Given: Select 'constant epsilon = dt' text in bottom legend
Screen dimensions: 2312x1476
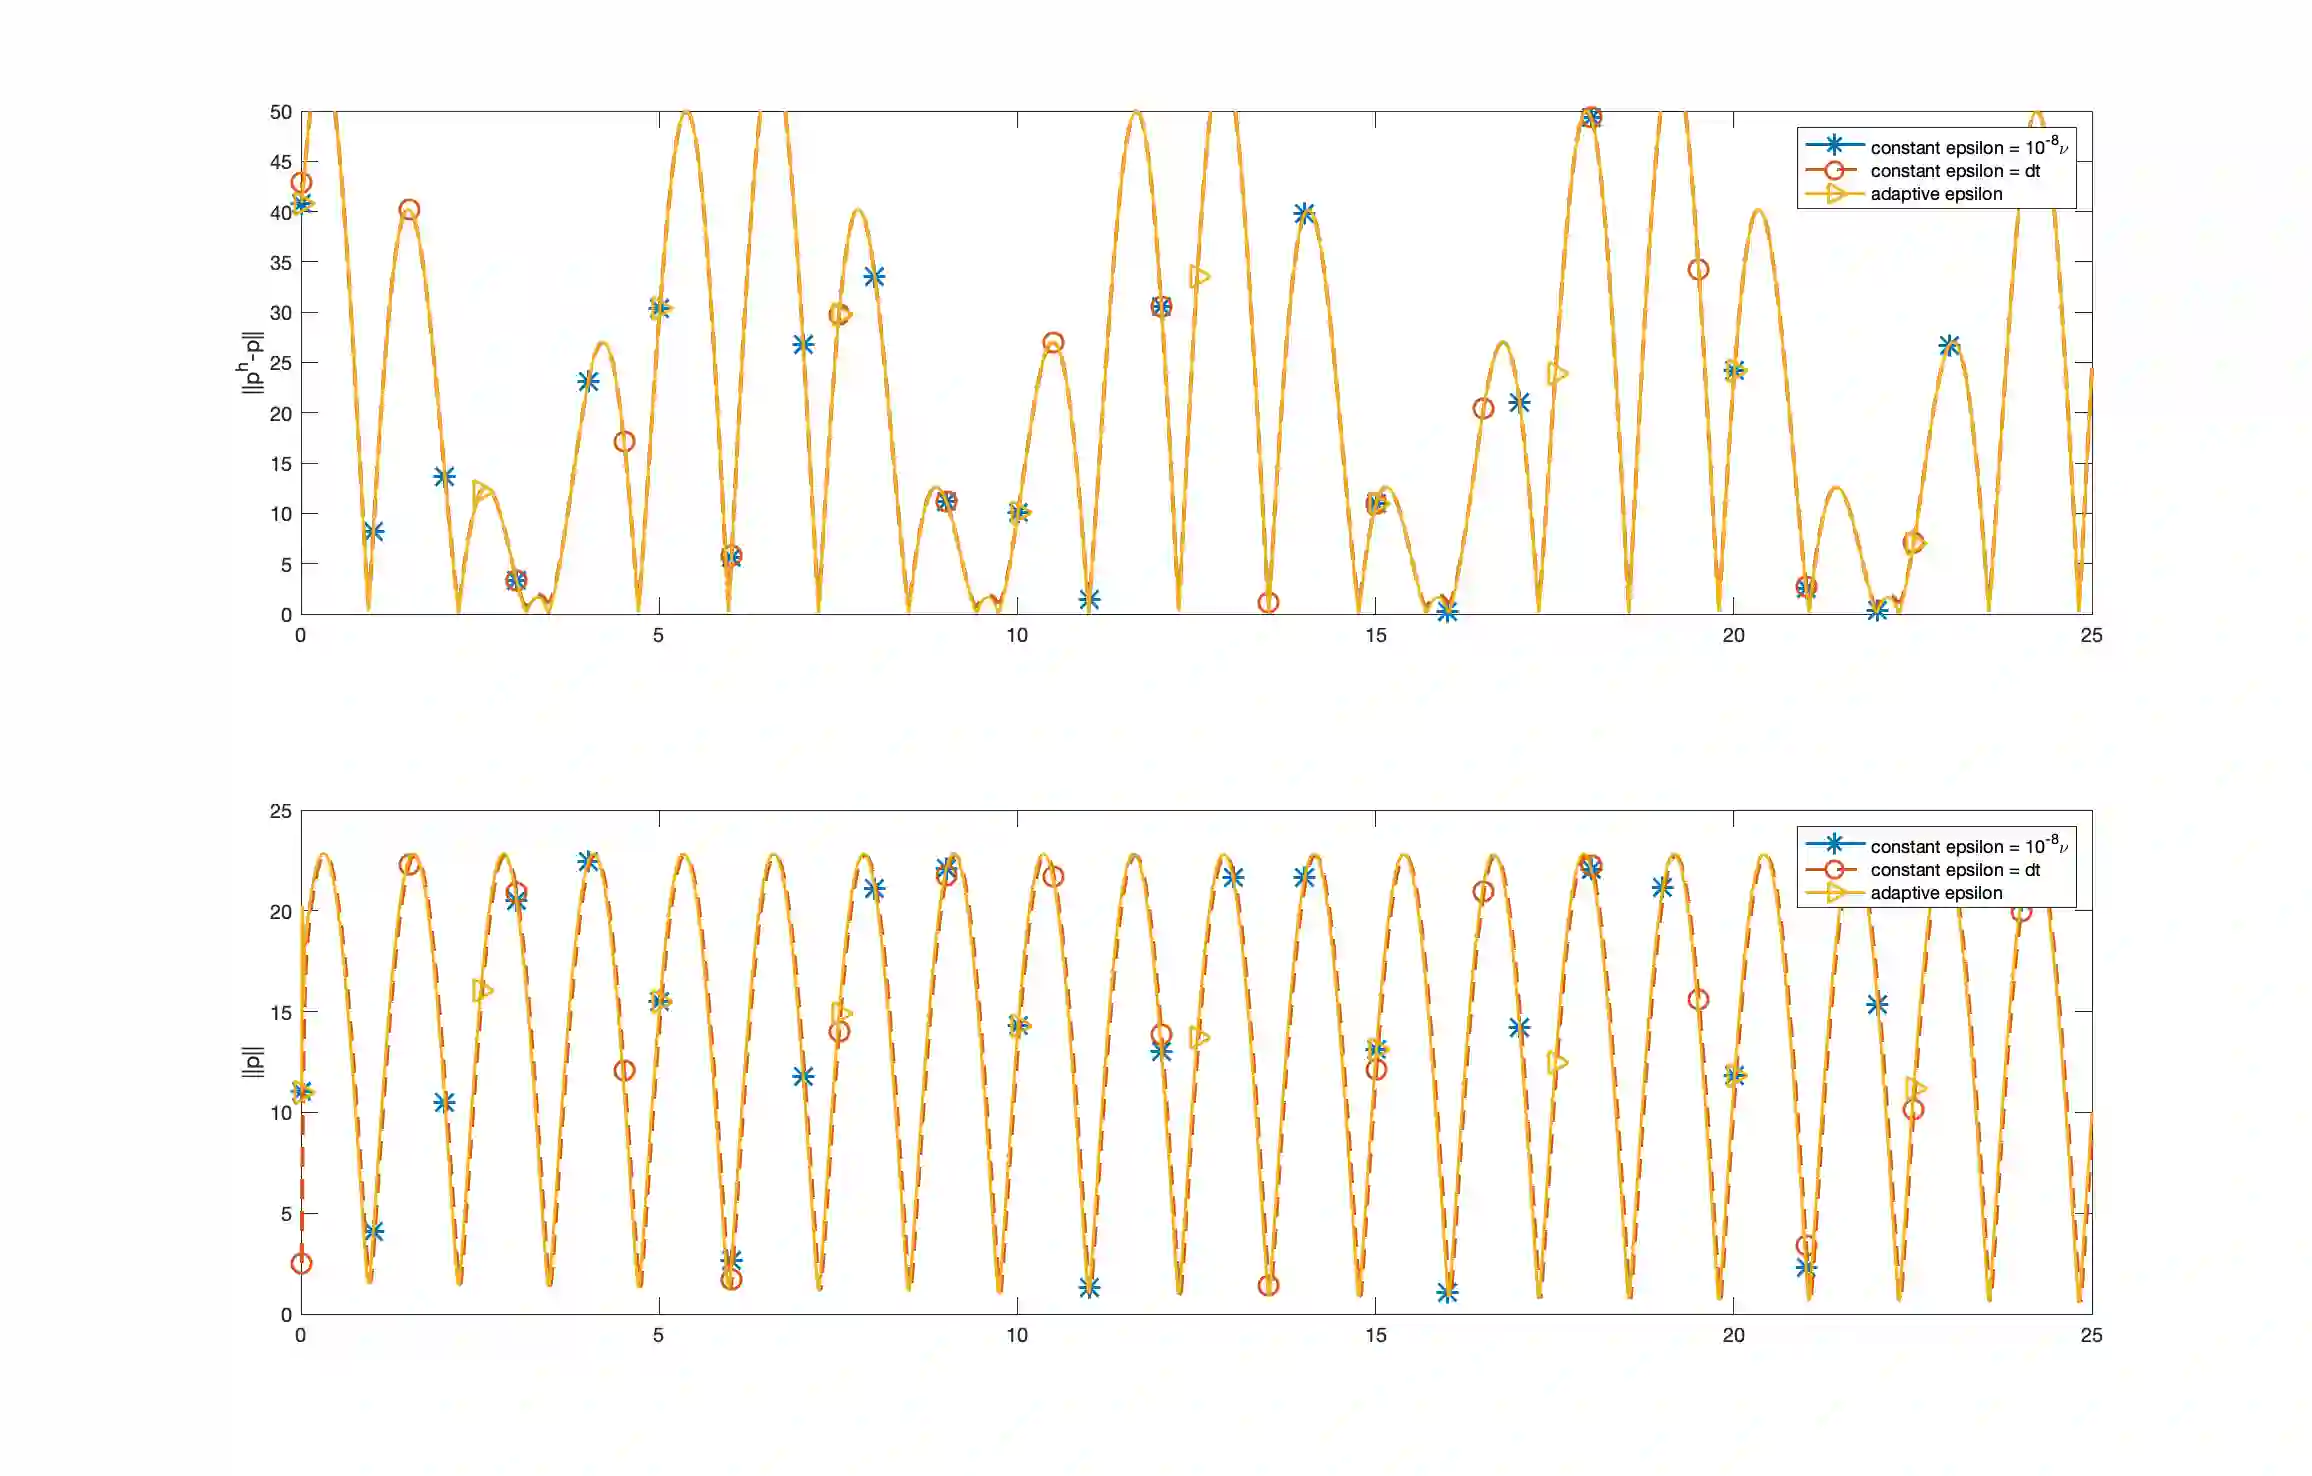Looking at the screenshot, I should tap(1955, 870).
